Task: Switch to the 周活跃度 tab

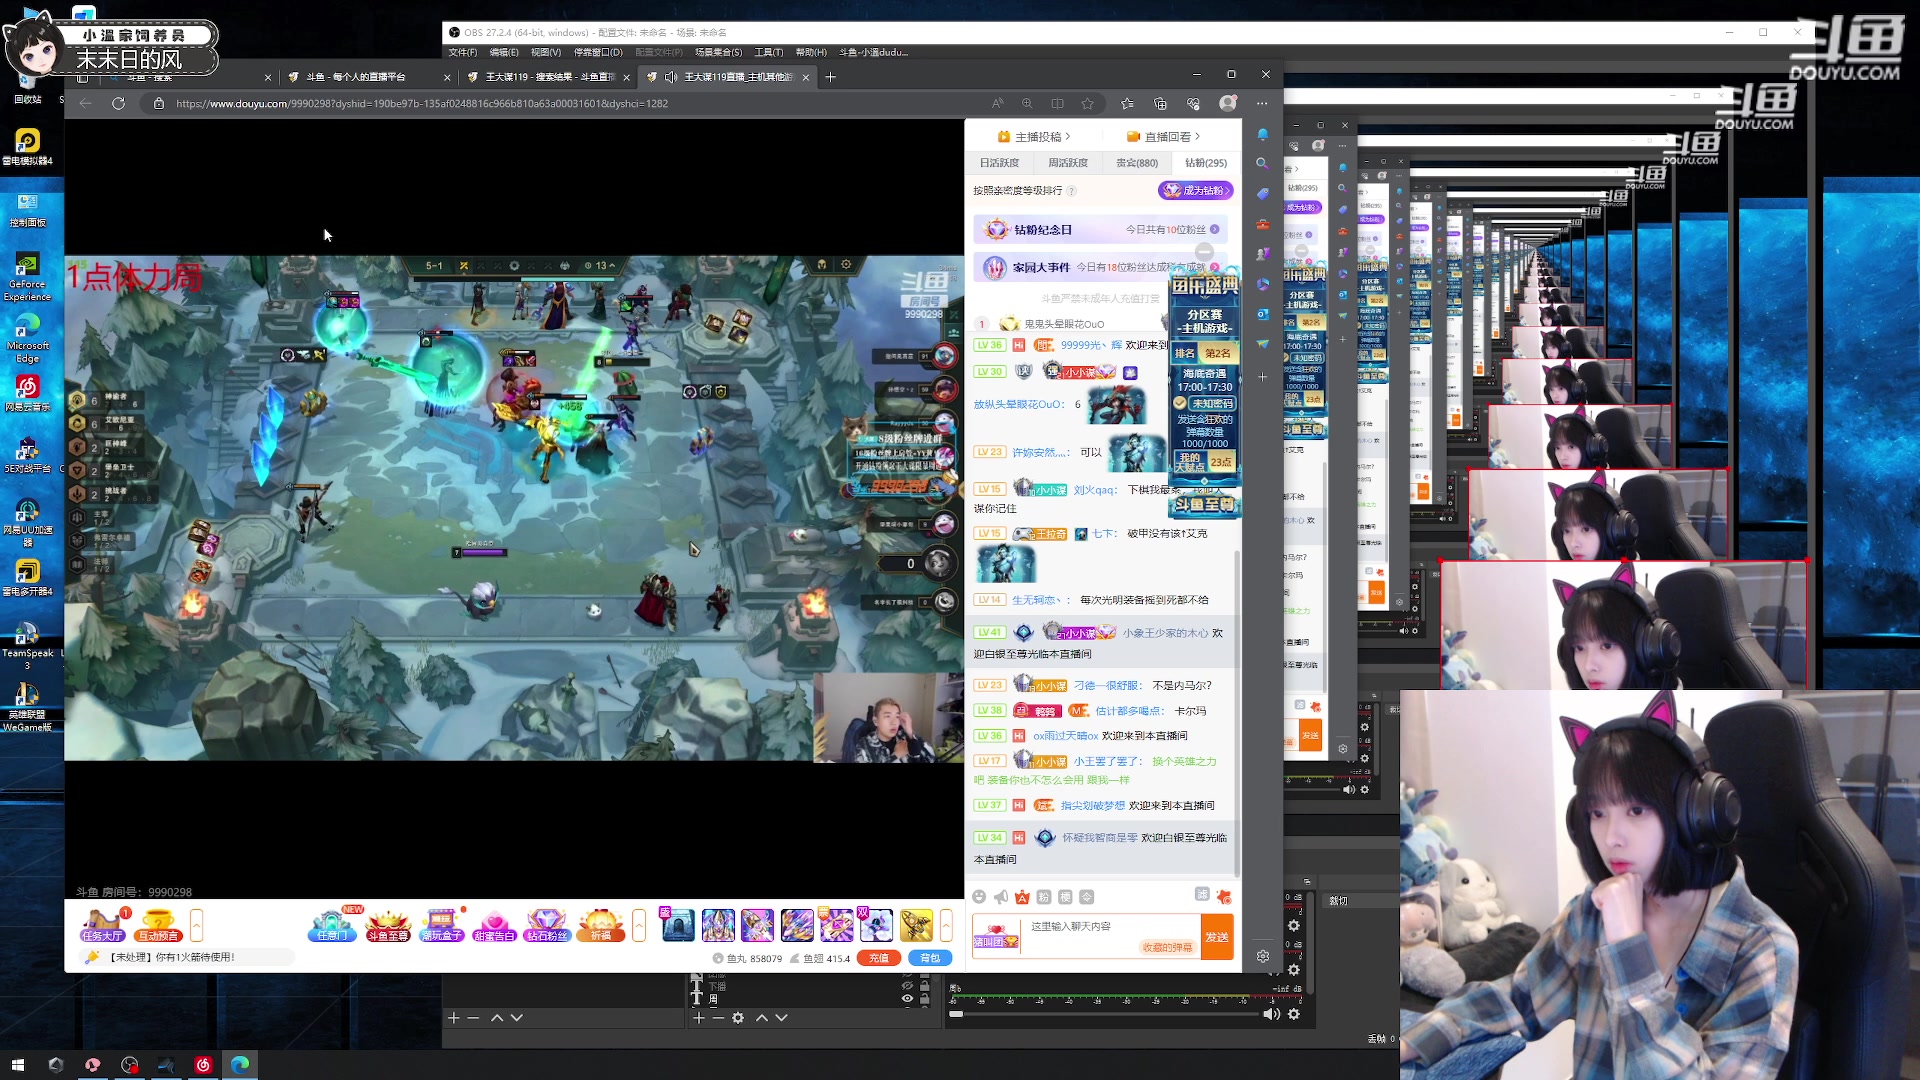Action: pyautogui.click(x=1068, y=163)
